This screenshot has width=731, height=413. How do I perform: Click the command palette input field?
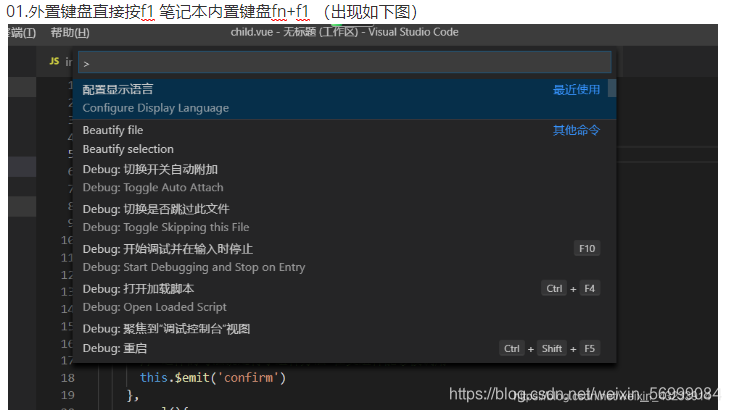click(345, 62)
